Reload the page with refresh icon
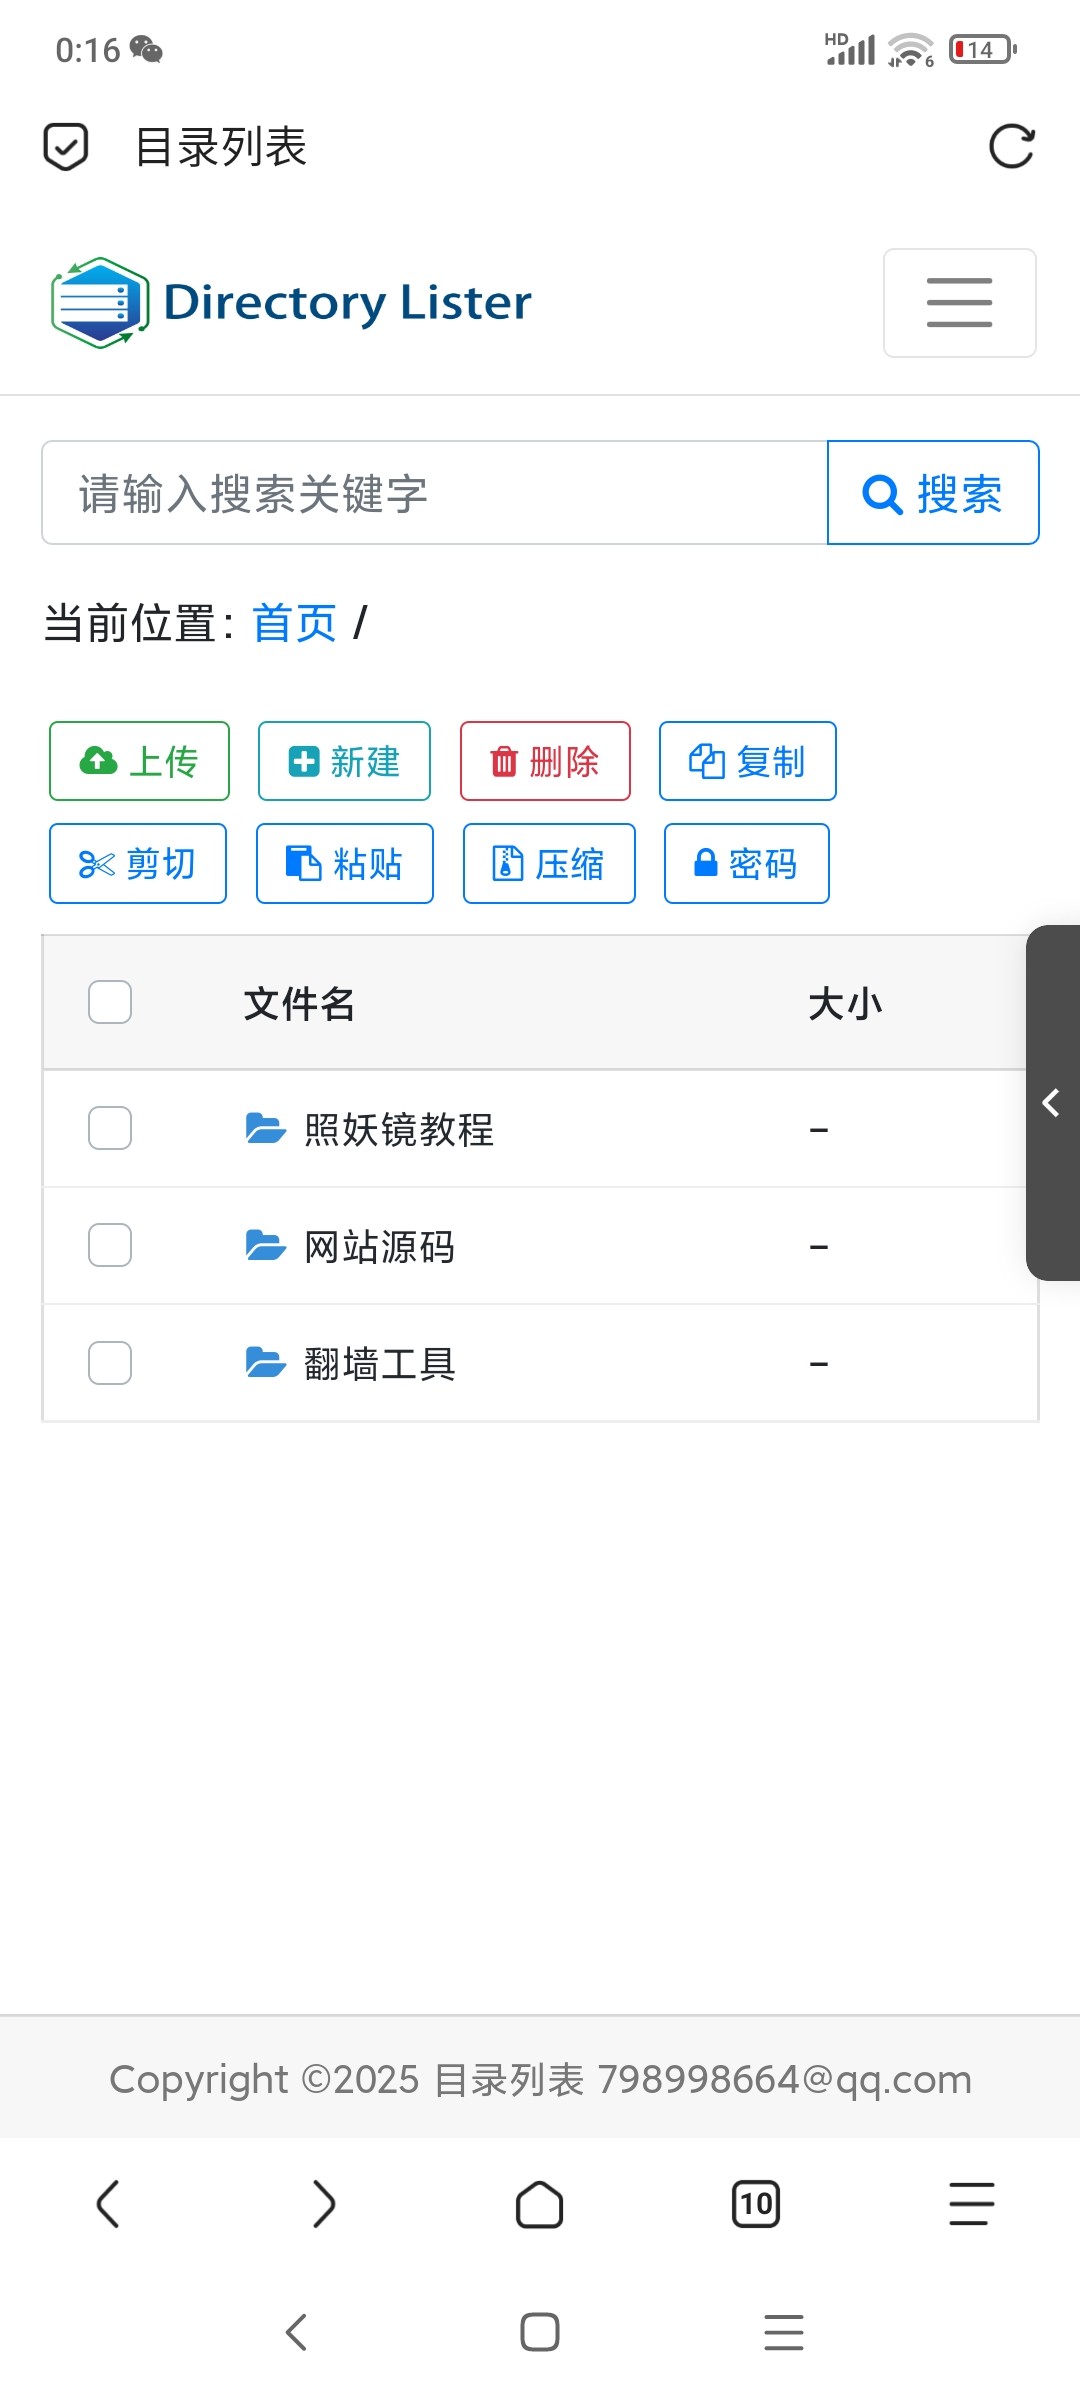Viewport: 1080px width, 2400px height. pyautogui.click(x=1011, y=147)
